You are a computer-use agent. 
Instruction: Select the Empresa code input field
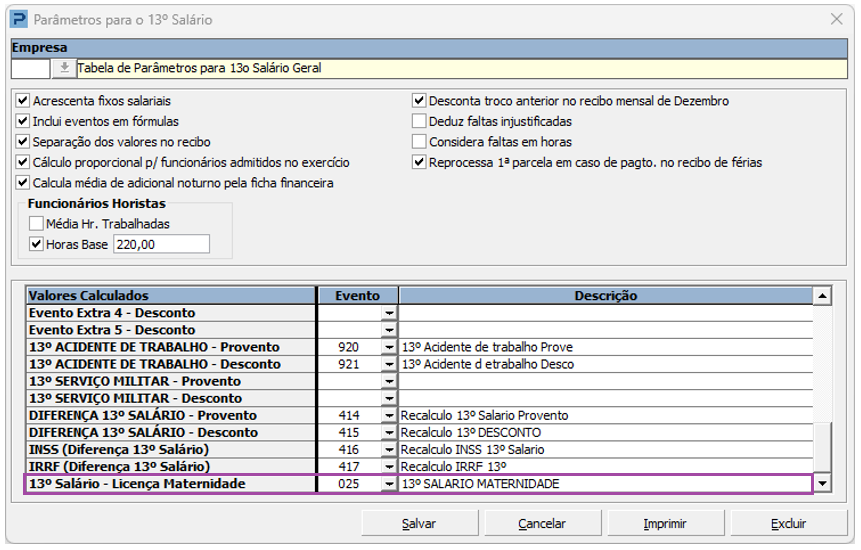pos(31,69)
